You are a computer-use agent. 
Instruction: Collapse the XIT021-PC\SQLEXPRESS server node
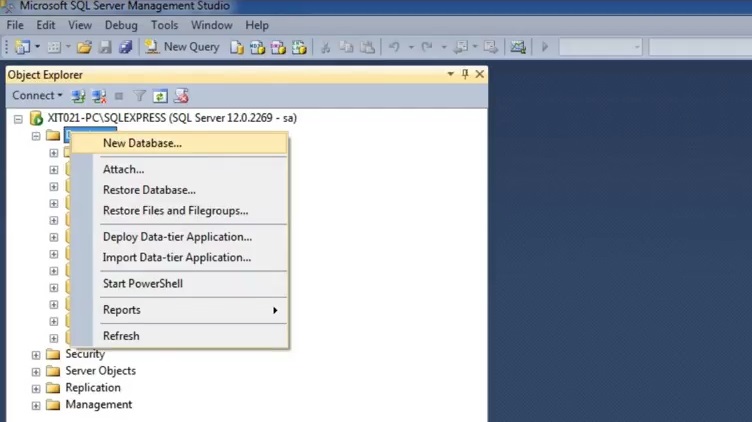click(18, 119)
